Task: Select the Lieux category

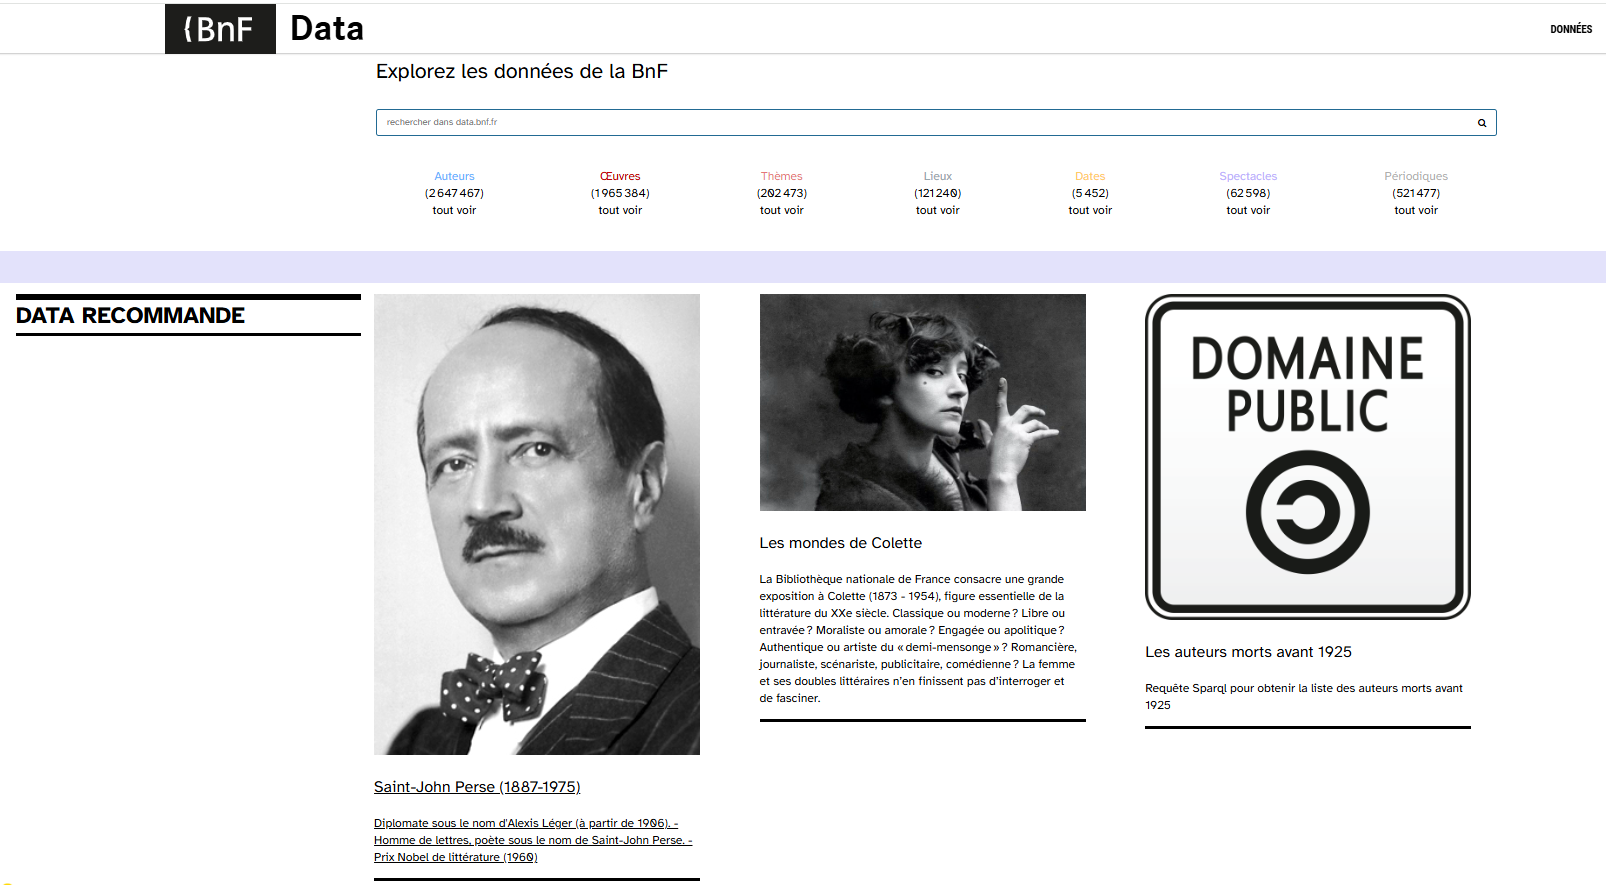Action: [x=937, y=176]
